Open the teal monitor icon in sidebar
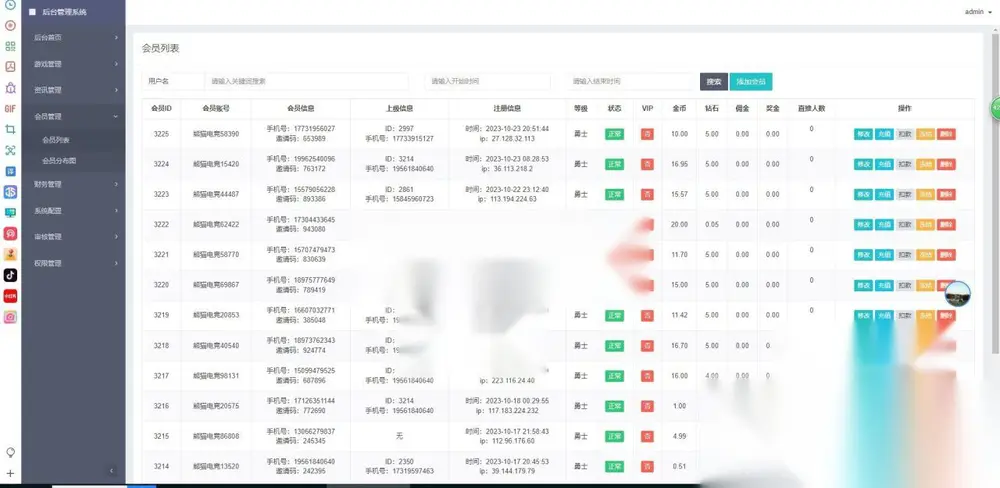Image resolution: width=1000 pixels, height=488 pixels. click(10, 212)
